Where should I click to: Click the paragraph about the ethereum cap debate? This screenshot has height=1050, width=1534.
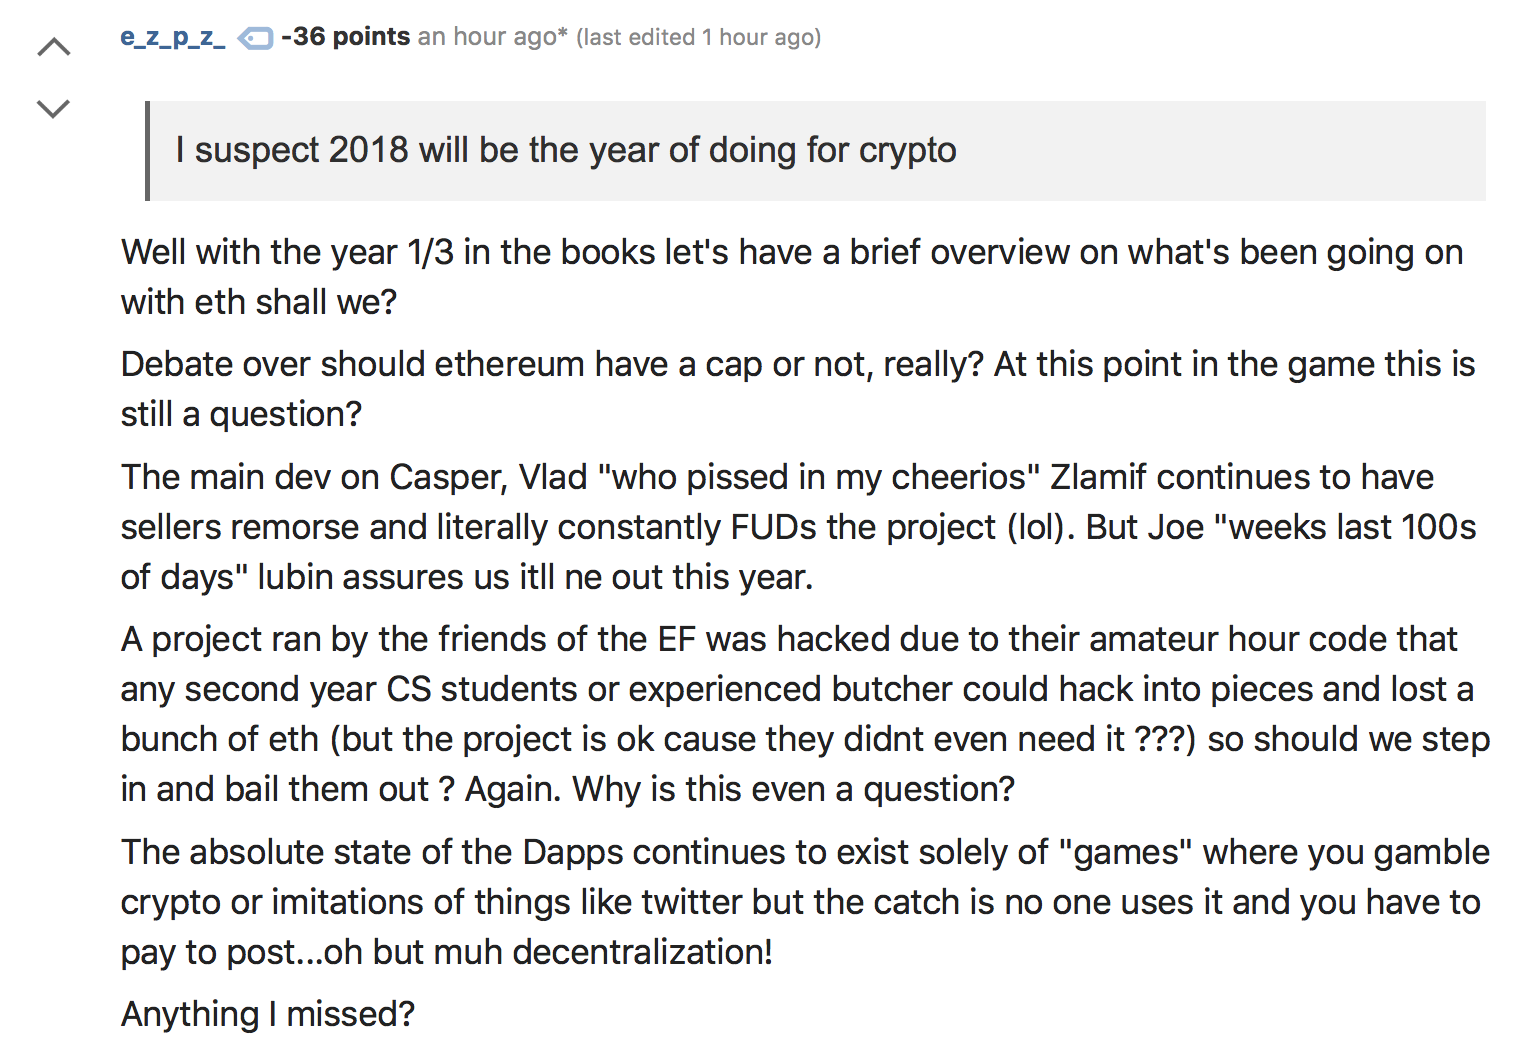pyautogui.click(x=798, y=389)
